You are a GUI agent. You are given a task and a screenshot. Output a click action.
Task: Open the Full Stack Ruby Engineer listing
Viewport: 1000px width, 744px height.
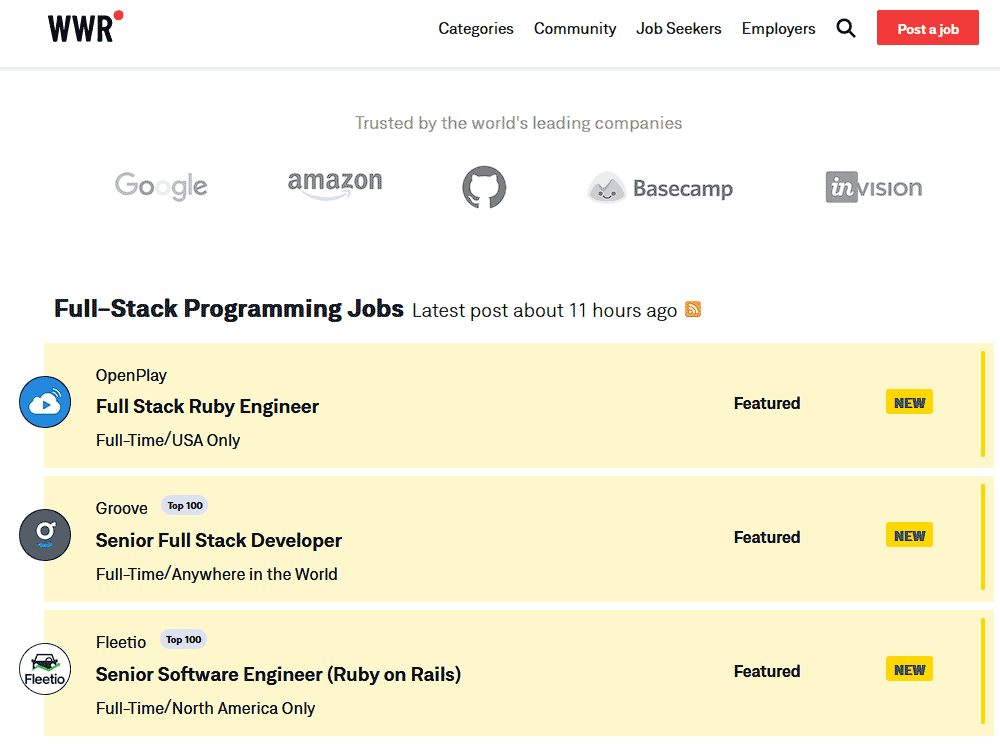click(207, 407)
